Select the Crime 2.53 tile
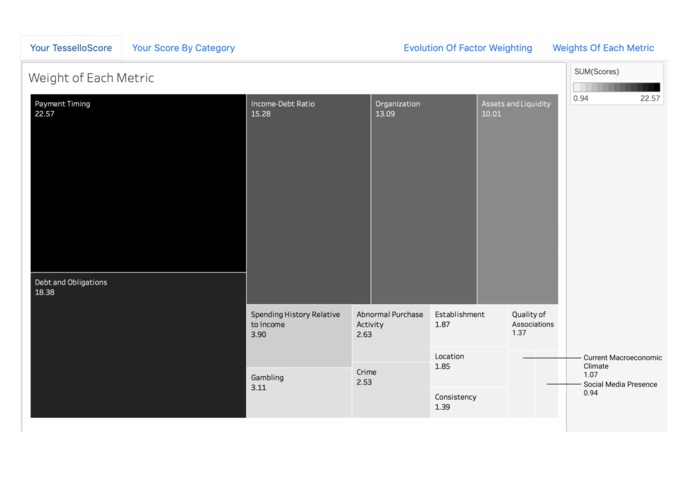The height and width of the screenshot is (494, 695). coord(391,390)
